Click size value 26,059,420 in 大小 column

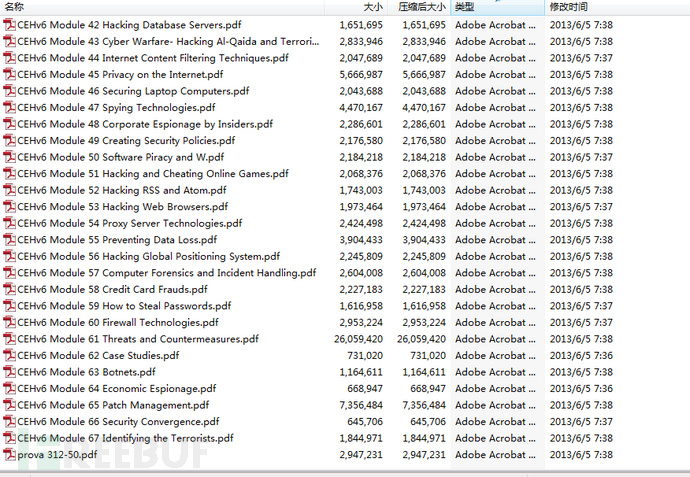click(x=358, y=339)
